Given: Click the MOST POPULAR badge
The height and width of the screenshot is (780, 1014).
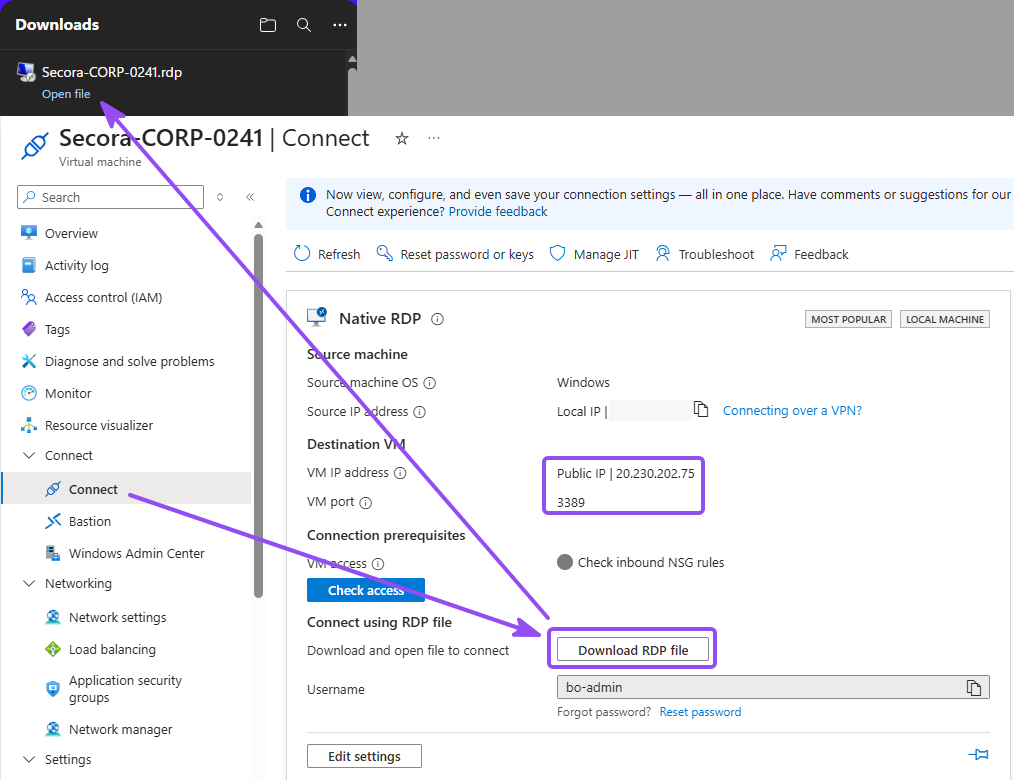Looking at the screenshot, I should (x=848, y=320).
